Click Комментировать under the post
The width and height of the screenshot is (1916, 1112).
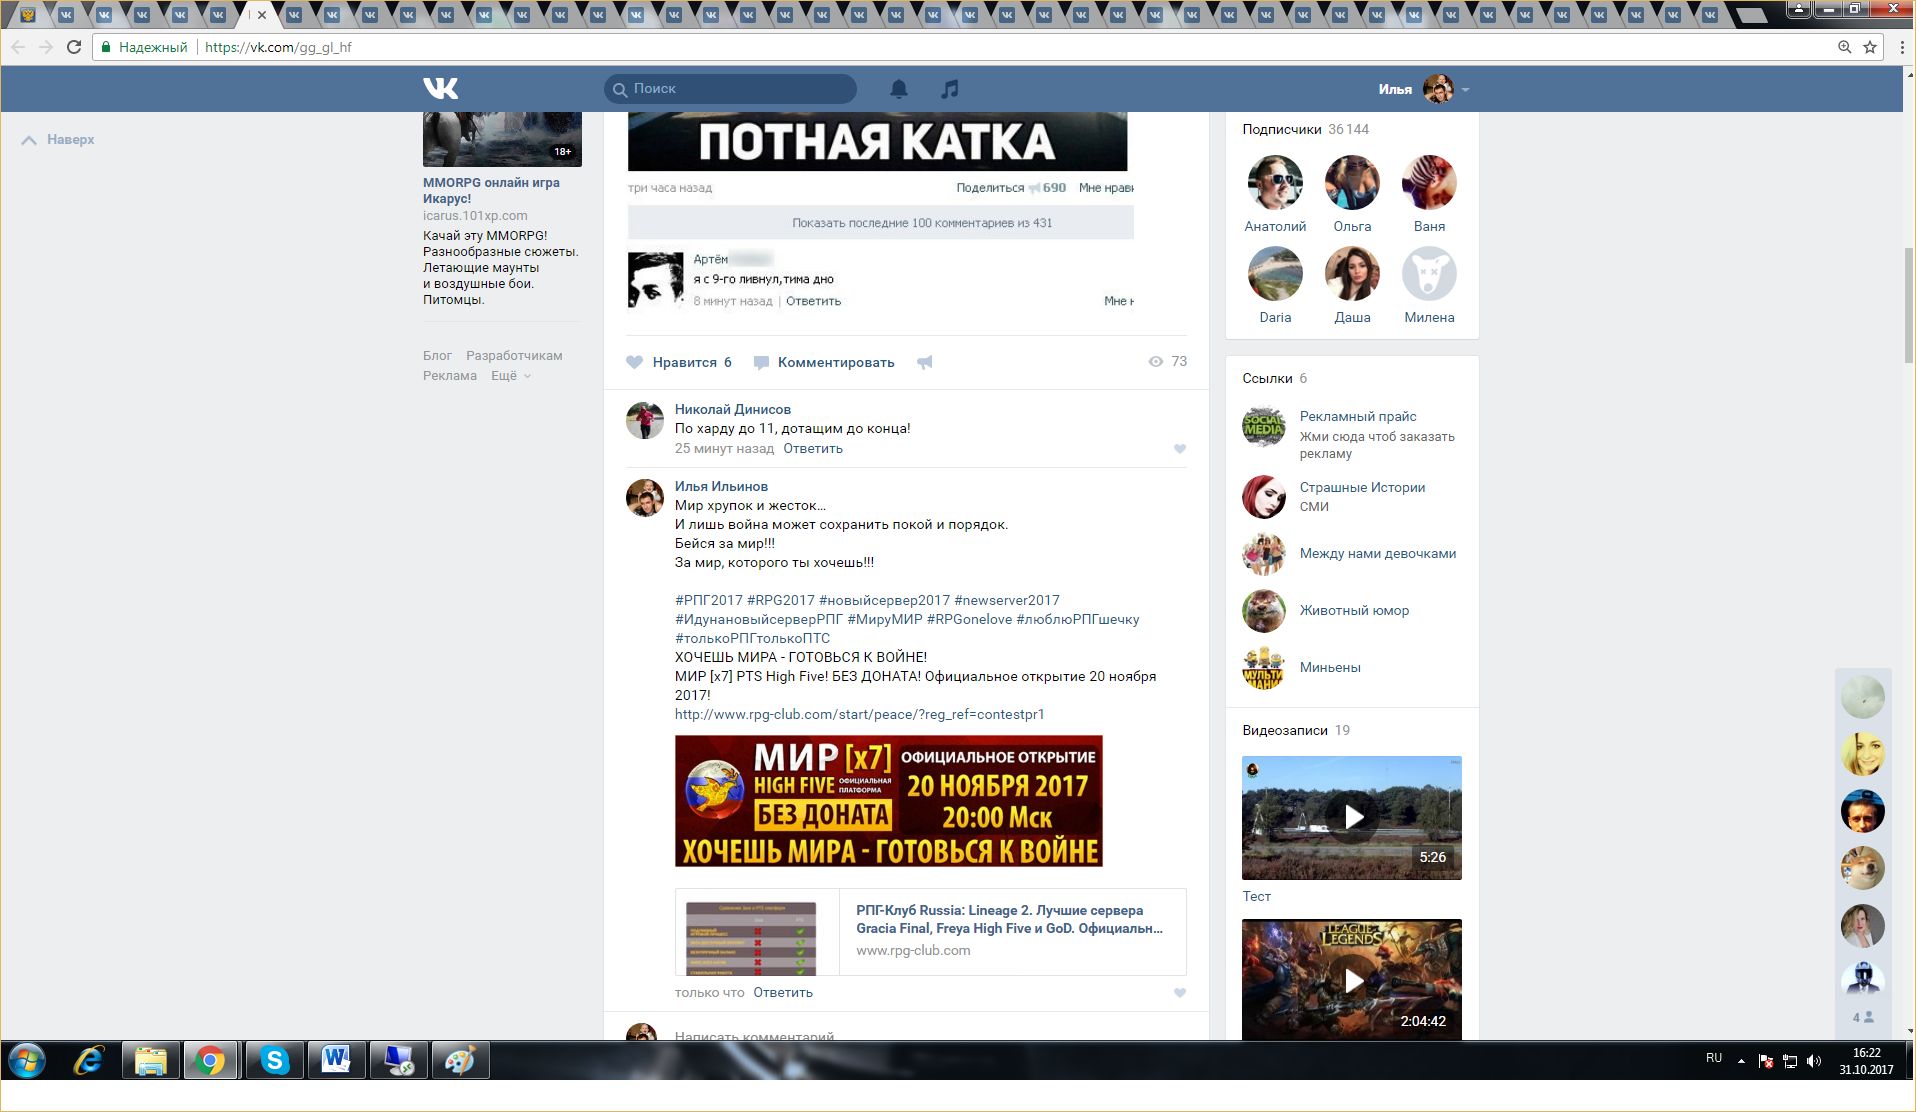coord(825,362)
